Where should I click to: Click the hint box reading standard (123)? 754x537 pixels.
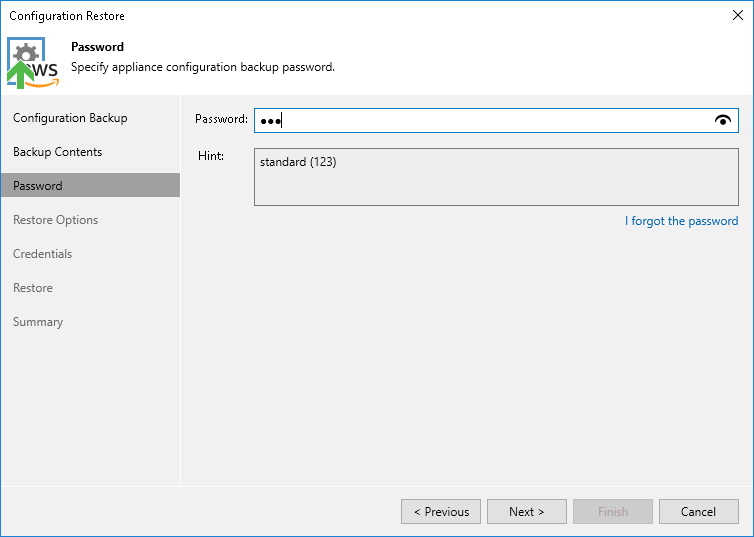coord(496,176)
